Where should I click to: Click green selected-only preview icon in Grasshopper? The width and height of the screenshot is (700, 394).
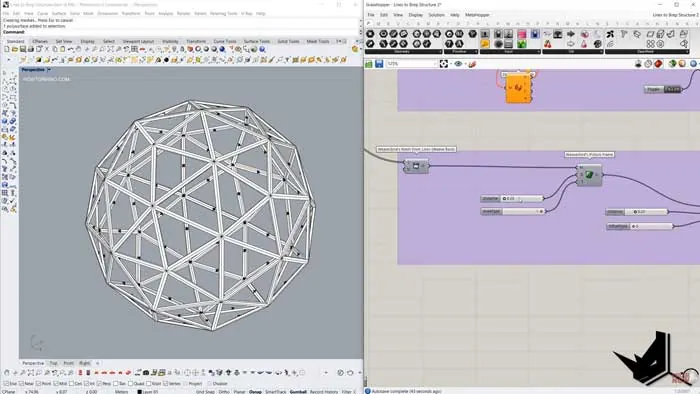672,64
